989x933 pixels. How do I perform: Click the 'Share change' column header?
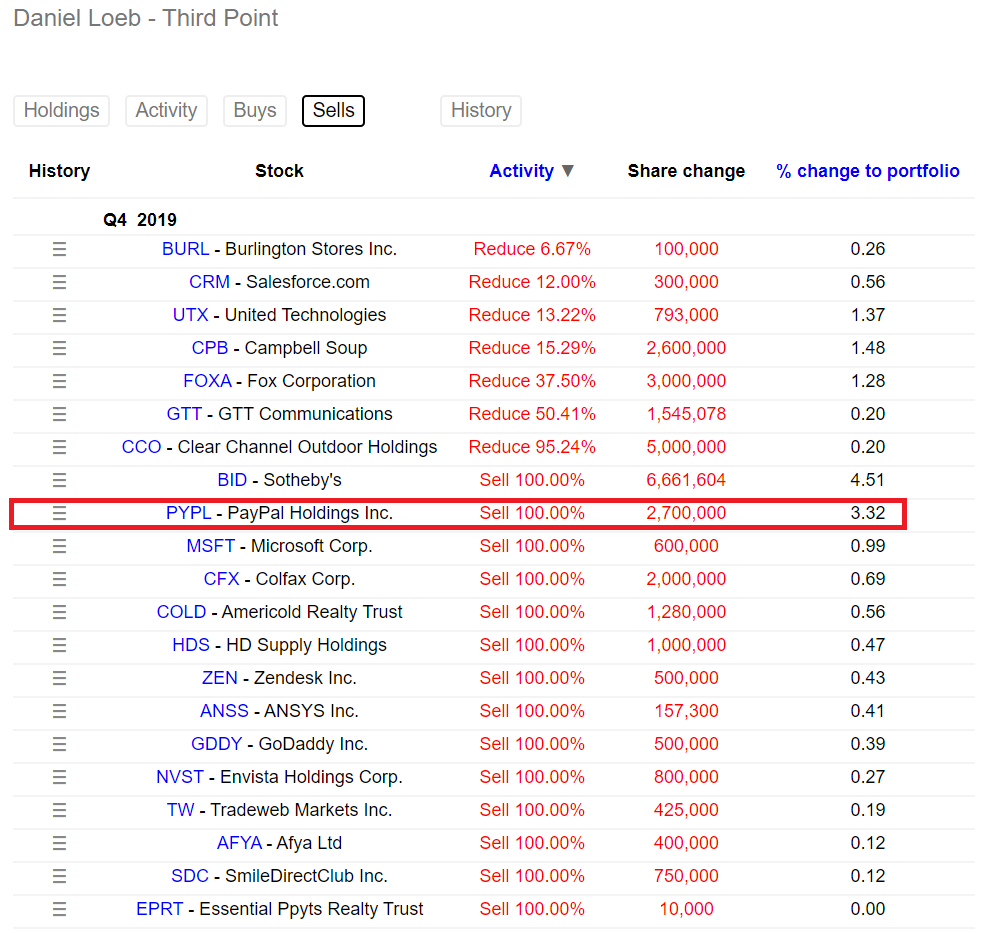tap(686, 171)
